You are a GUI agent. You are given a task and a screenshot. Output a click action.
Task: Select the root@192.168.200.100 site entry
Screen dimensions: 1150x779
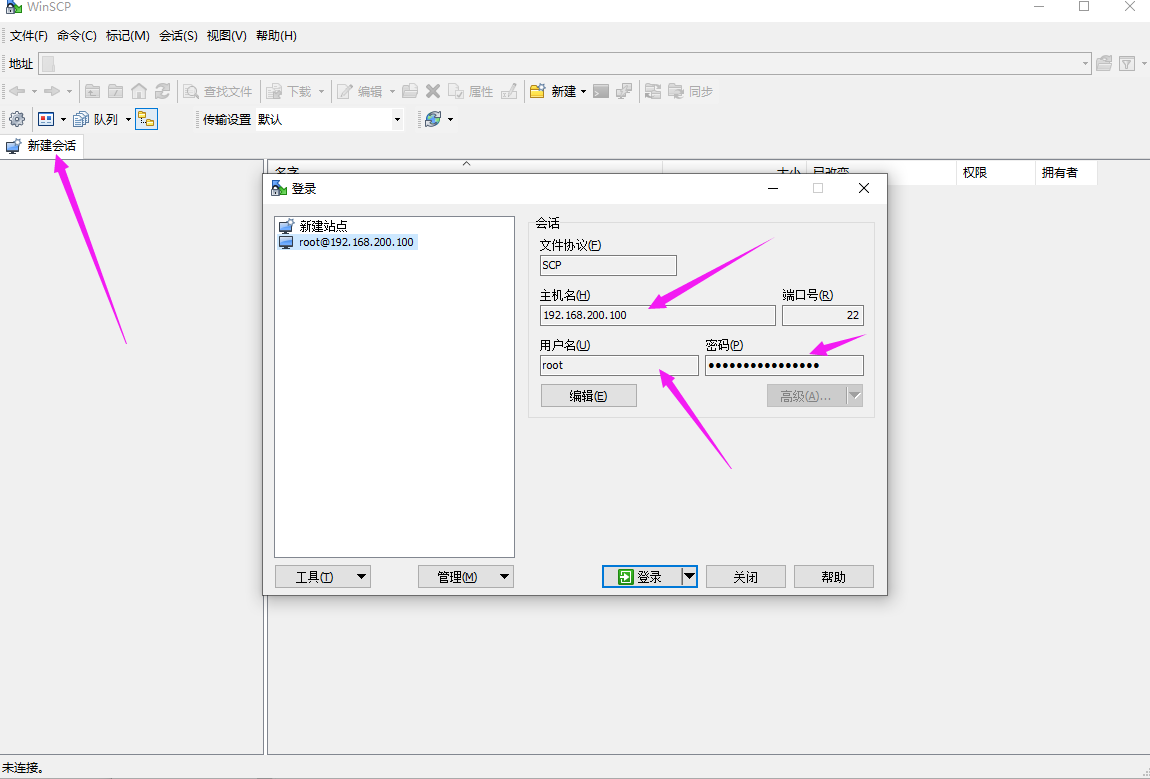point(347,242)
